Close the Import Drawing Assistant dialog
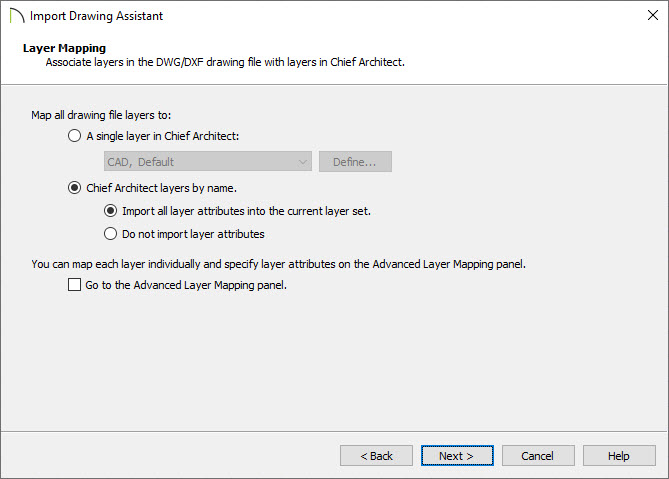The height and width of the screenshot is (479, 669). click(x=652, y=15)
